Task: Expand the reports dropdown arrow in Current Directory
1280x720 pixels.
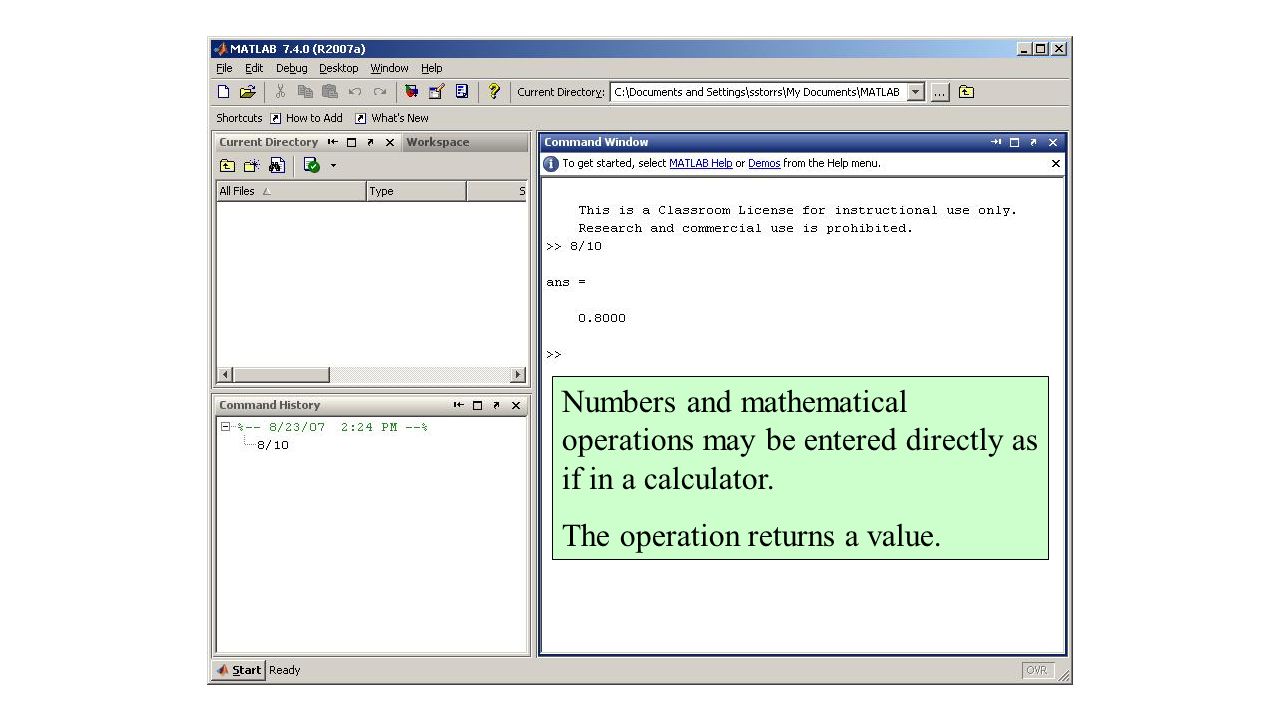Action: tap(333, 166)
